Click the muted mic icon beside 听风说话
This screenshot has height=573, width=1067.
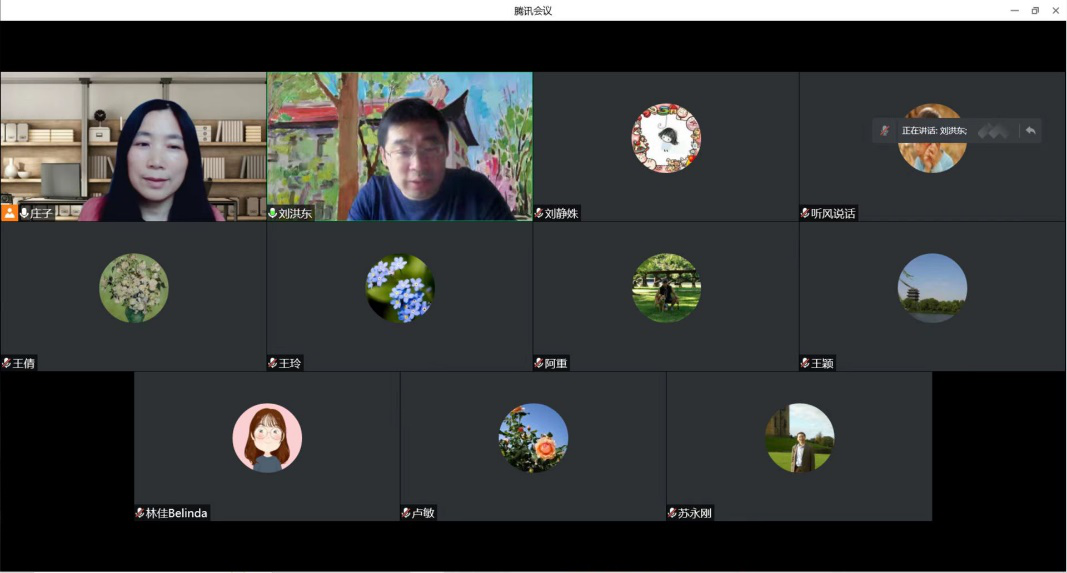pos(805,213)
